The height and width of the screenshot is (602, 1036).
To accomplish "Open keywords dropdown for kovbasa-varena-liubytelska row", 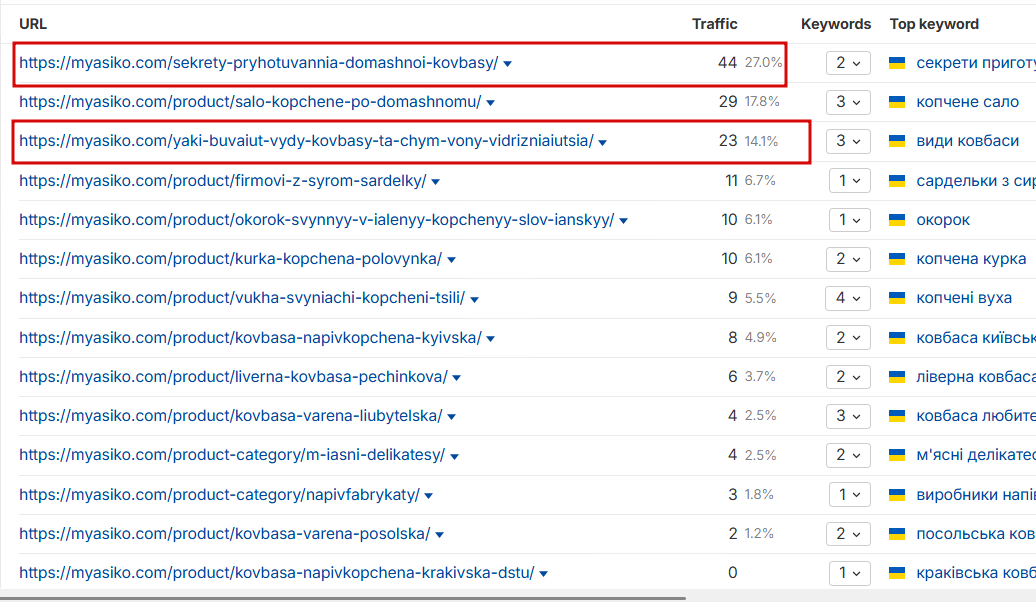I will point(848,416).
